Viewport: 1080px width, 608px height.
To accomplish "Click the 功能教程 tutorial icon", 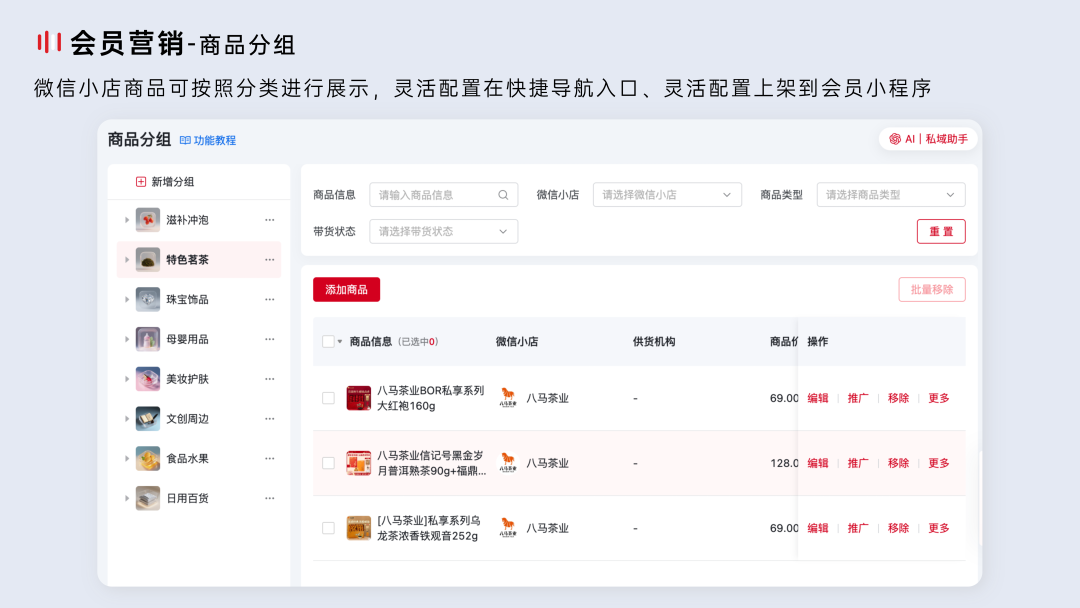I will (x=187, y=140).
